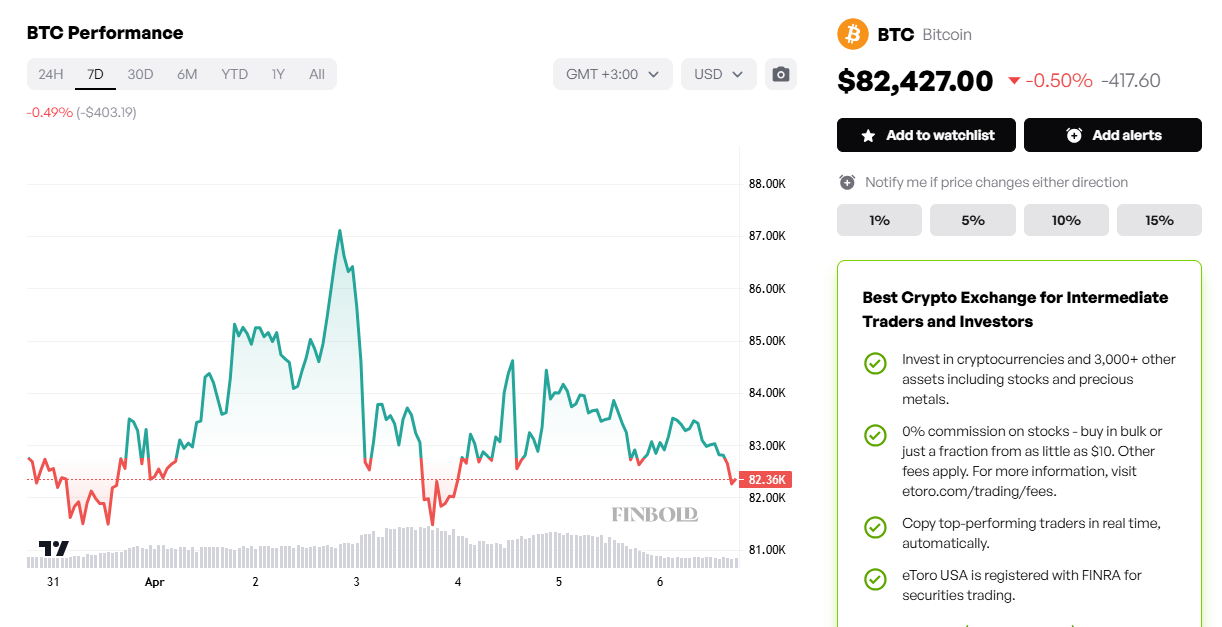The width and height of the screenshot is (1222, 627).
Task: Open the GMT +3:00 timezone dropdown
Action: (x=612, y=74)
